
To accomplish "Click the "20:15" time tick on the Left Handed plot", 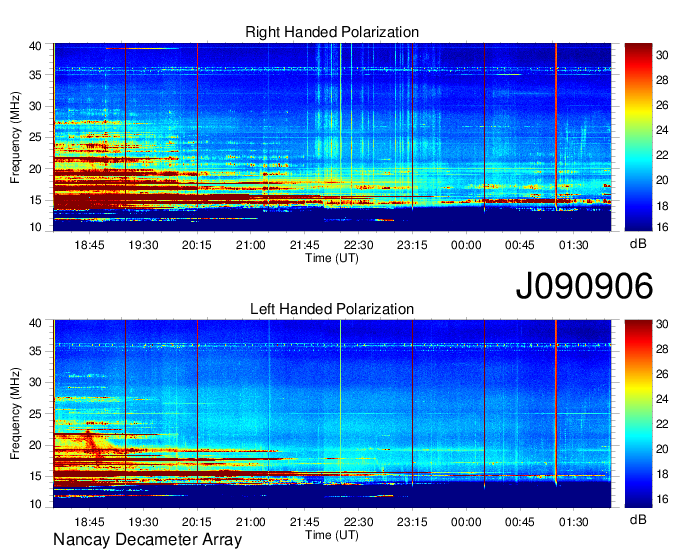I will [x=197, y=522].
